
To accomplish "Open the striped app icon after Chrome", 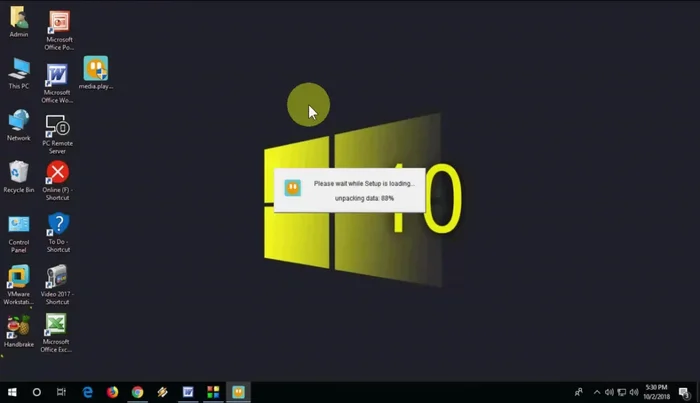I will (x=162, y=392).
